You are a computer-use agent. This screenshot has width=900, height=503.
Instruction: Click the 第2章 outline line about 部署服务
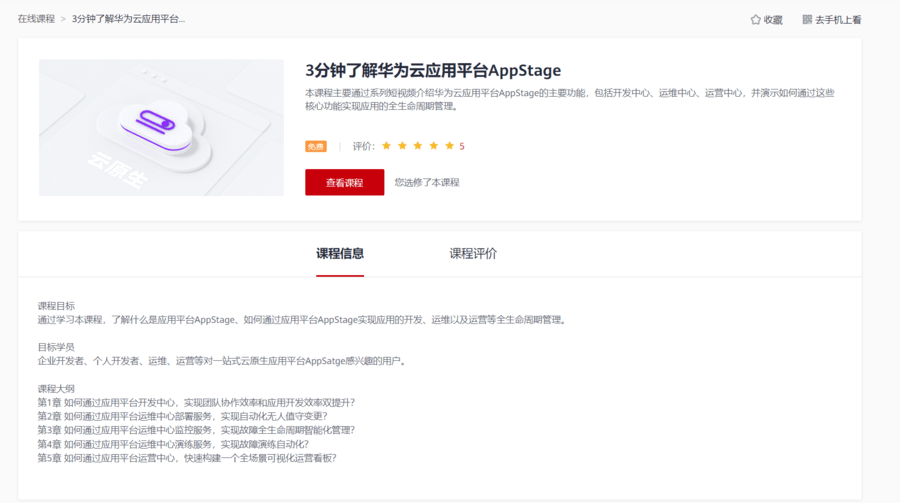(x=183, y=416)
